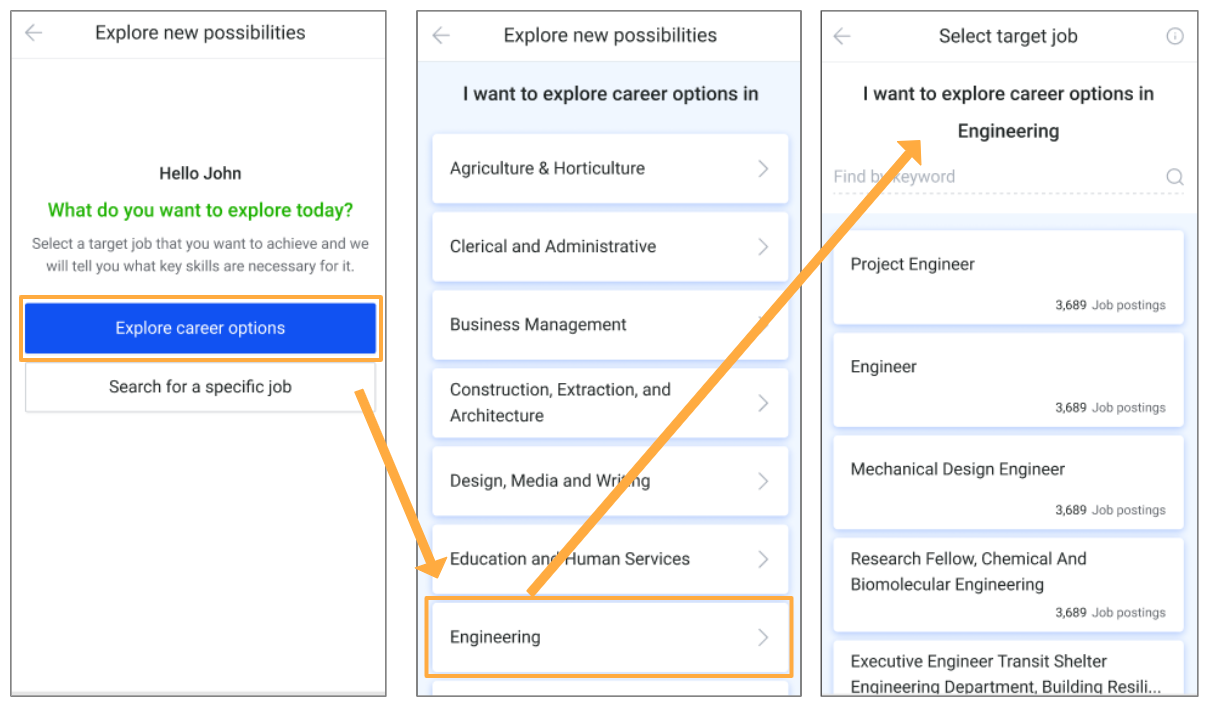Viewport: 1208px width, 708px height.
Task: Select Executive Engineer Transit Shelter job
Action: (1008, 668)
